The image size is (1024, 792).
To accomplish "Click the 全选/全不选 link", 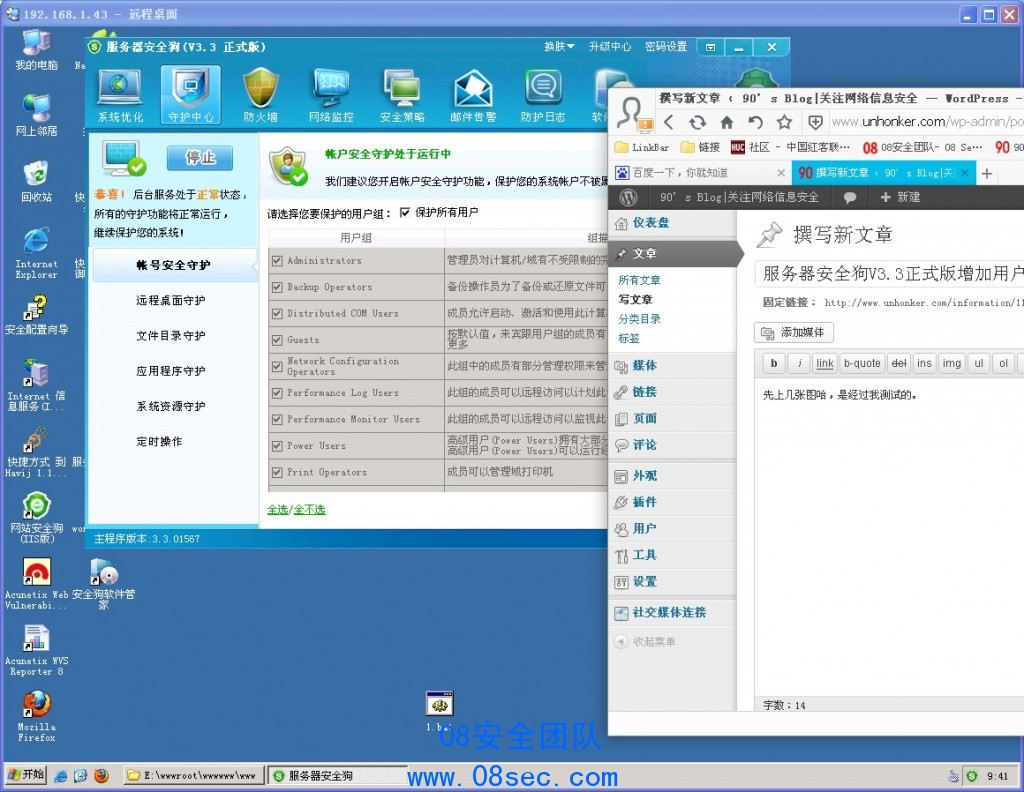I will pyautogui.click(x=296, y=509).
